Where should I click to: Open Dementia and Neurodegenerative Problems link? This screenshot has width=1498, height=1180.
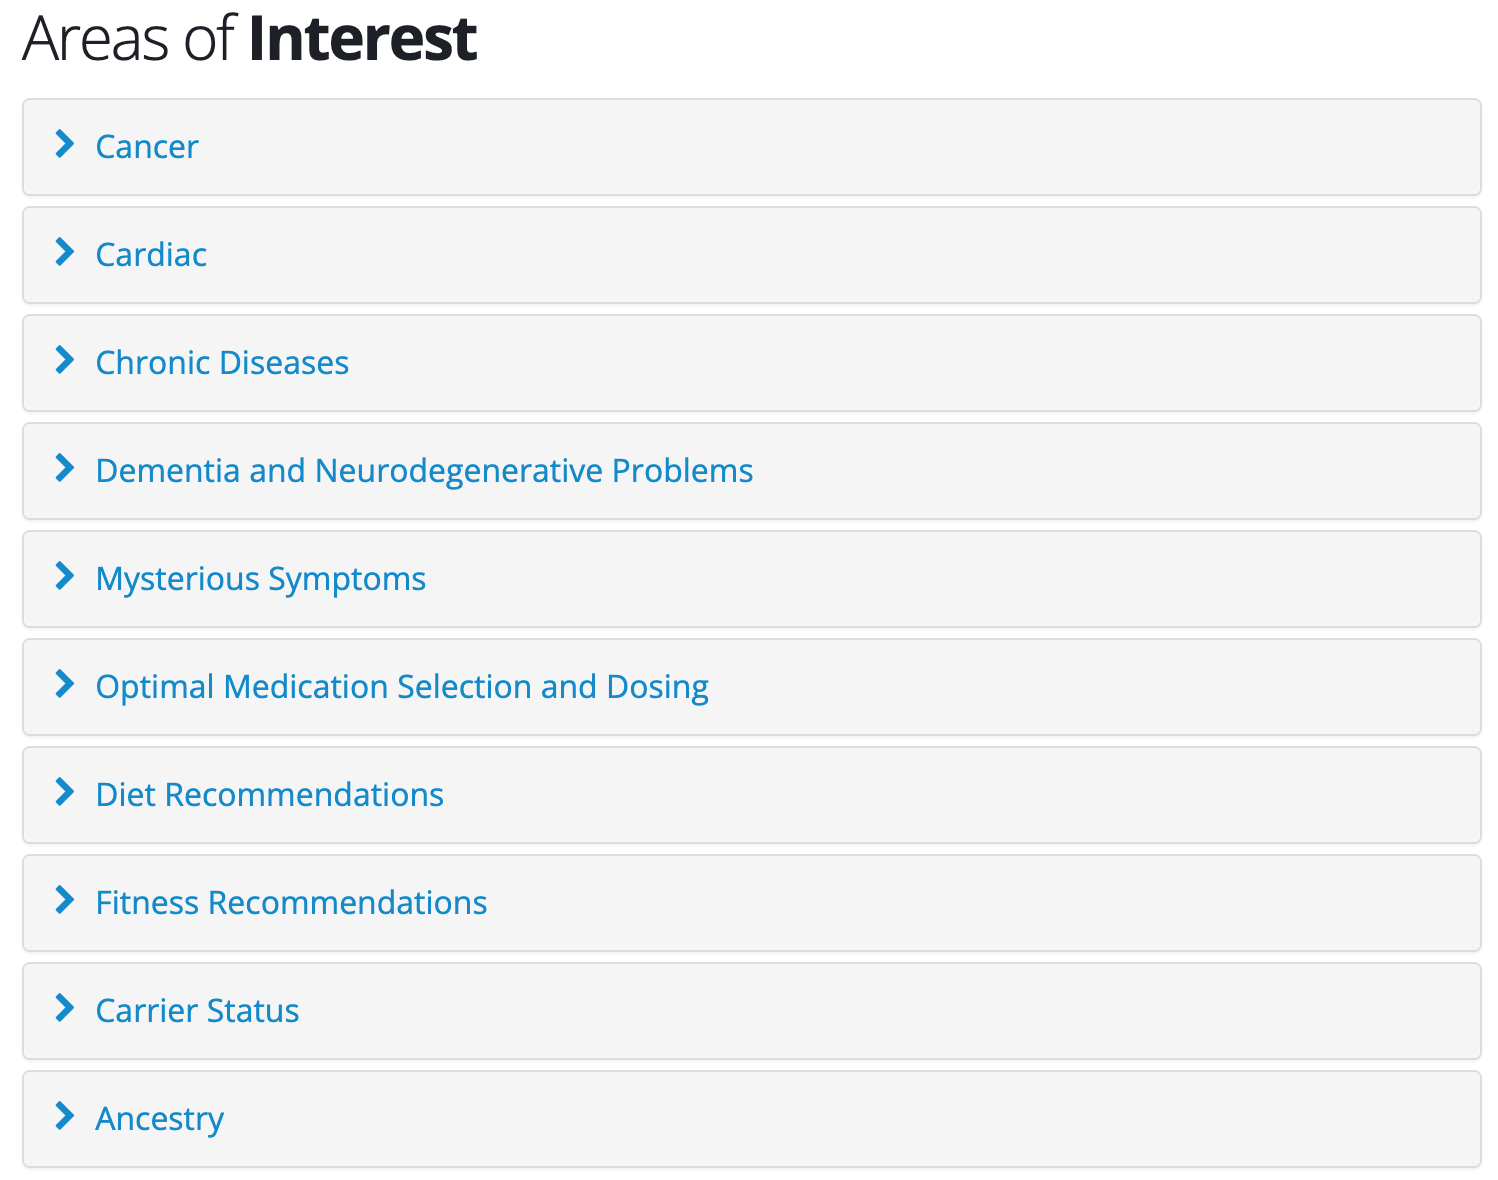(424, 471)
